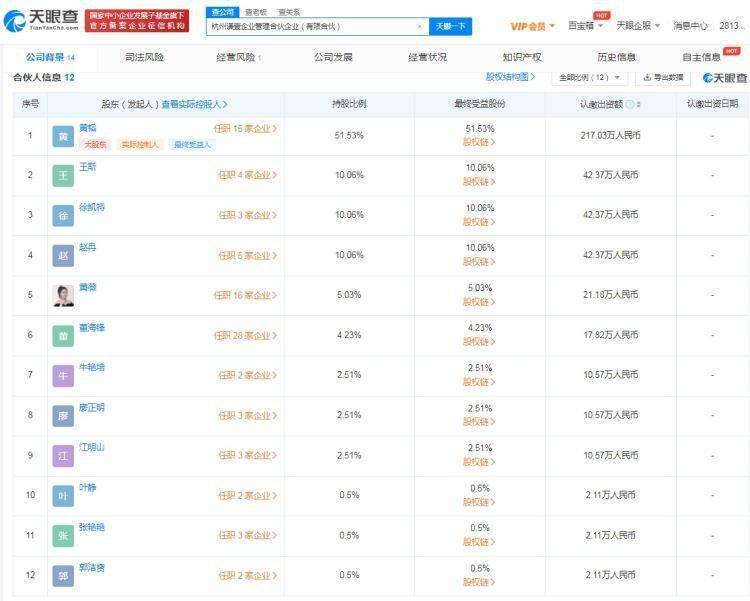The width and height of the screenshot is (750, 601).
Task: Open 任职 28 家企业 link
Action: [245, 335]
